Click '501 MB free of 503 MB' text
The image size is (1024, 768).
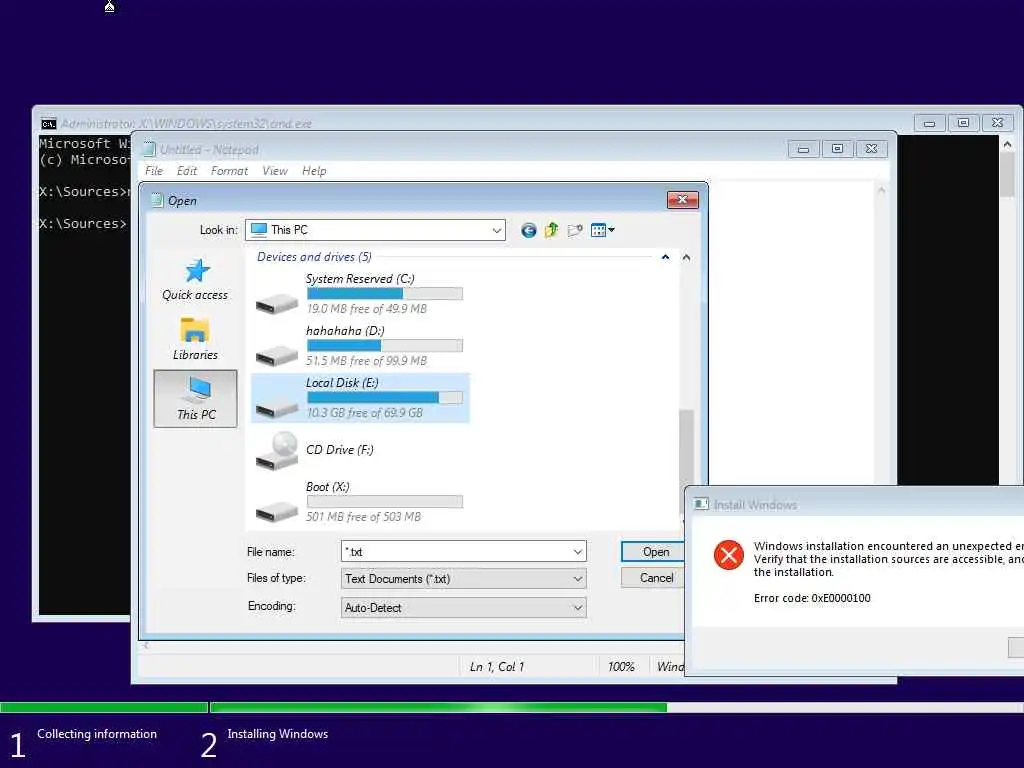click(x=363, y=517)
